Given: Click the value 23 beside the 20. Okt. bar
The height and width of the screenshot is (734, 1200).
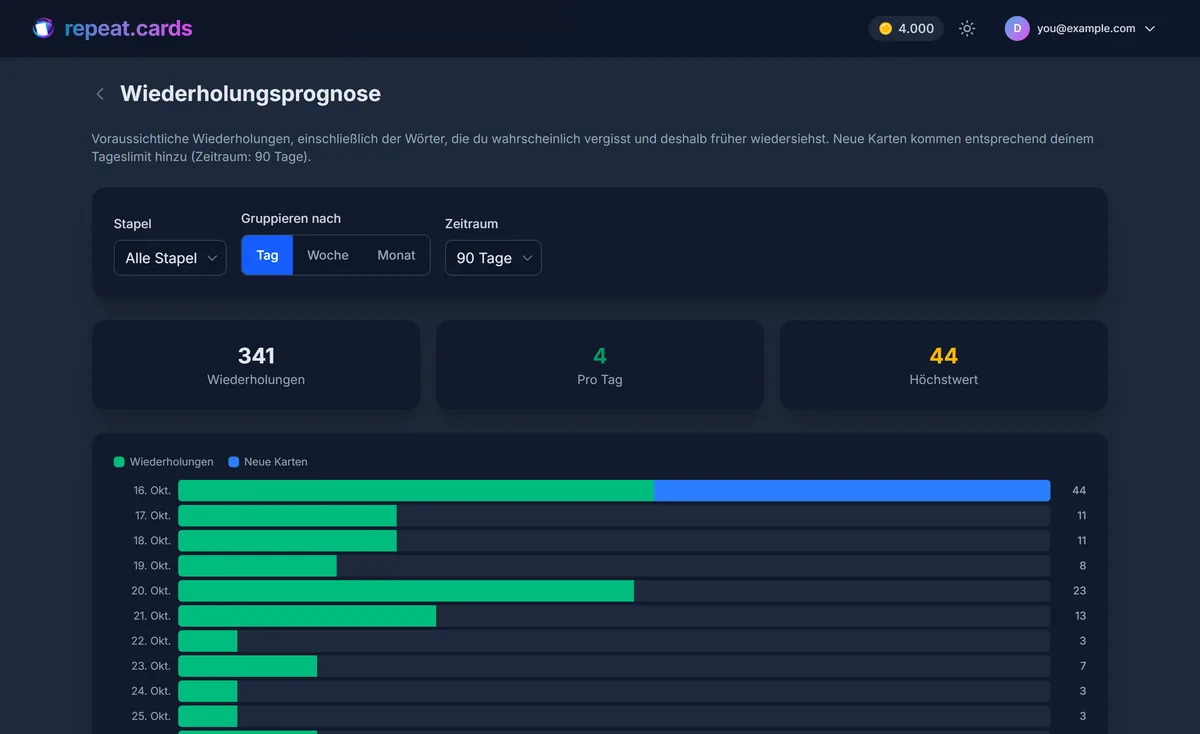Looking at the screenshot, I should point(1079,591).
